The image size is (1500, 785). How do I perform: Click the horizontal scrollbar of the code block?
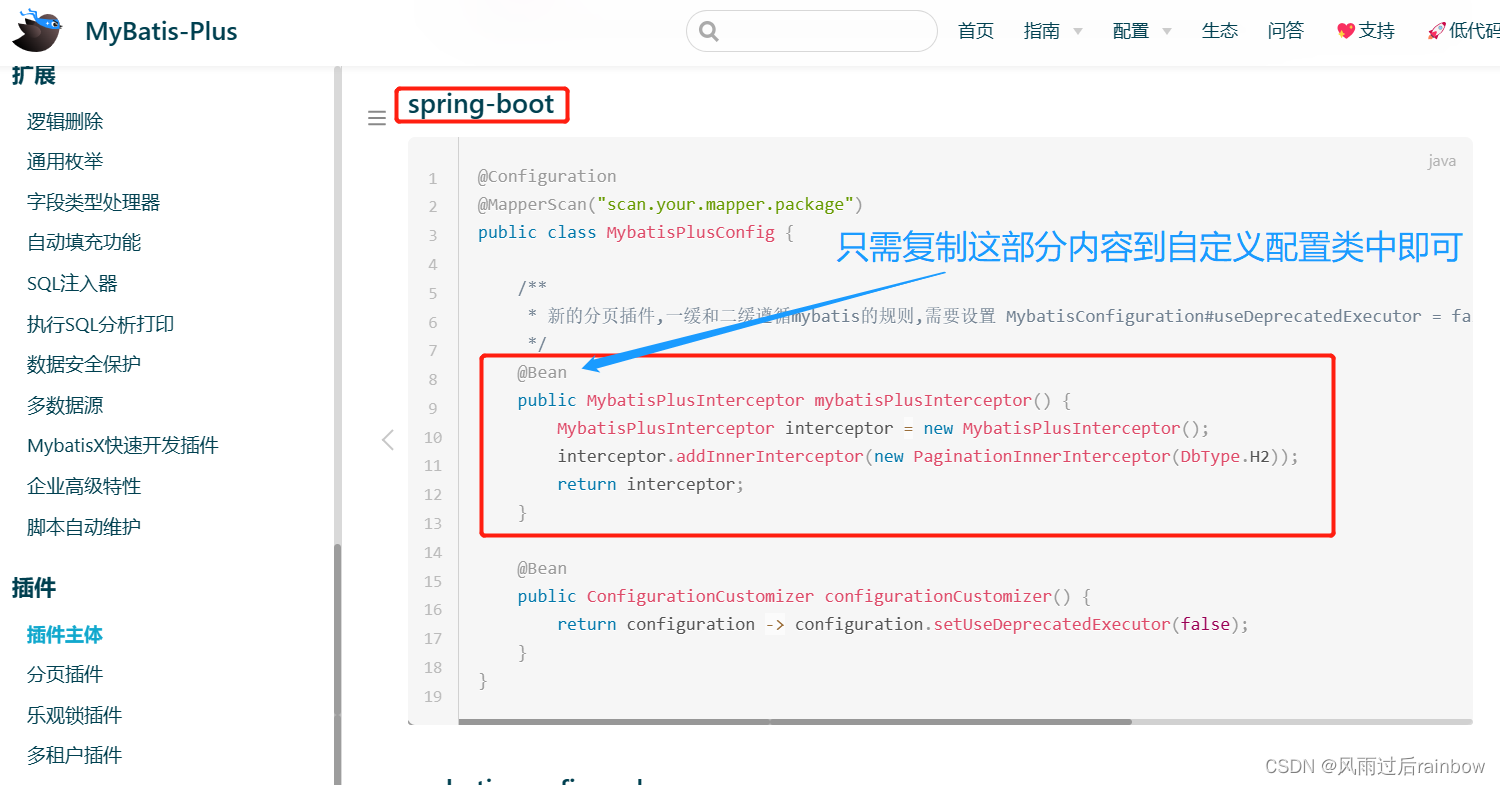(795, 721)
